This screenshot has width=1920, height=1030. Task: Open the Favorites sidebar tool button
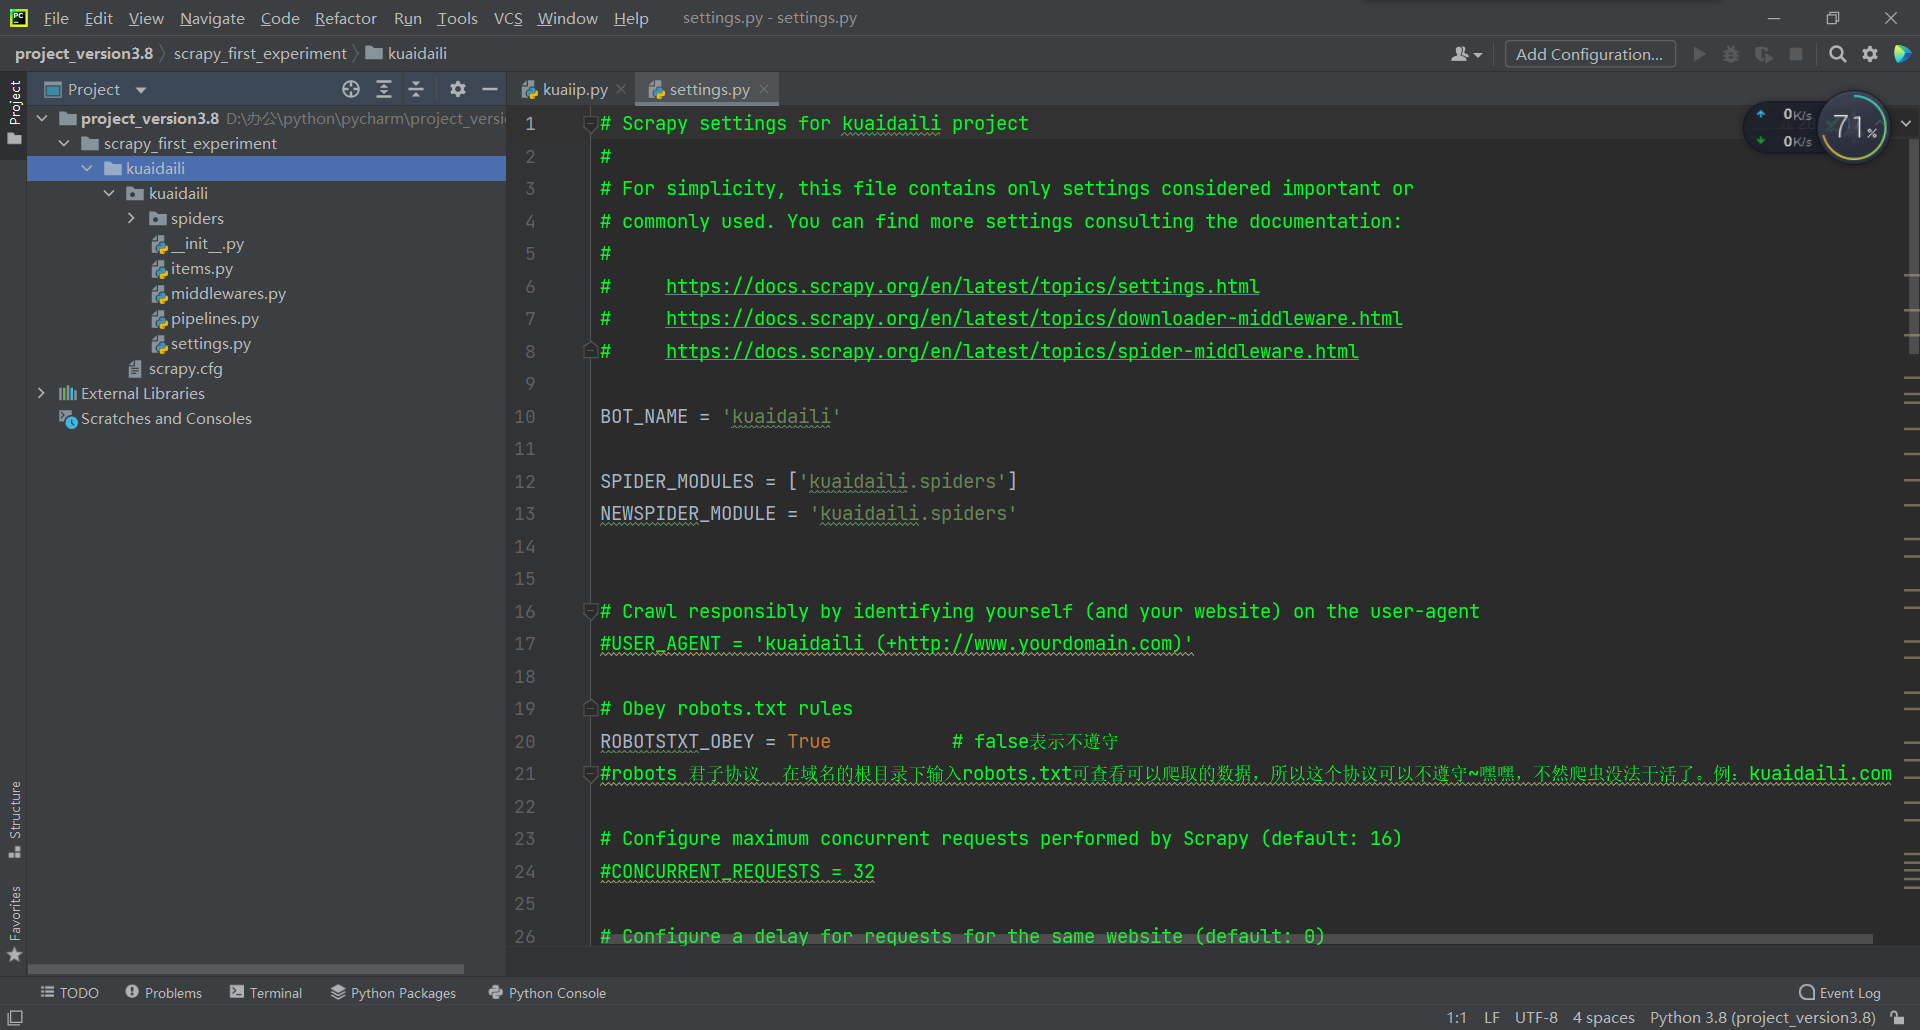14,923
